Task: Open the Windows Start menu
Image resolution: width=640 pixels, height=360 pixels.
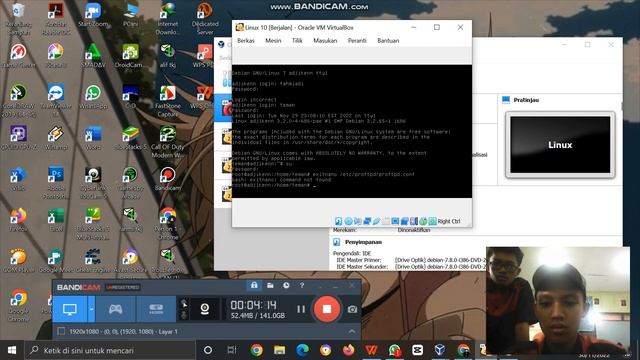Action: coord(12,350)
